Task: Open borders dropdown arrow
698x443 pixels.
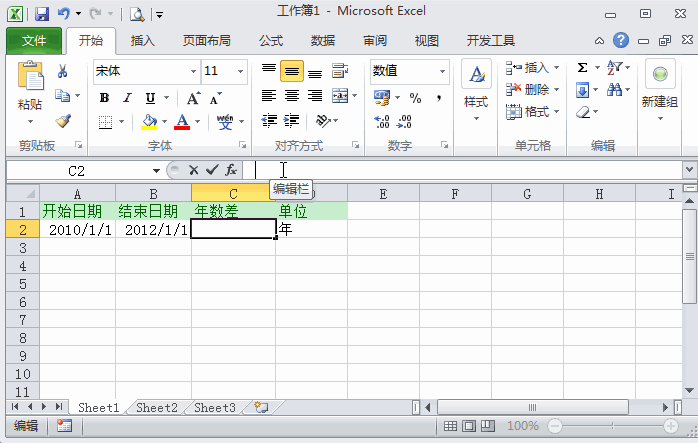Action: tap(122, 121)
